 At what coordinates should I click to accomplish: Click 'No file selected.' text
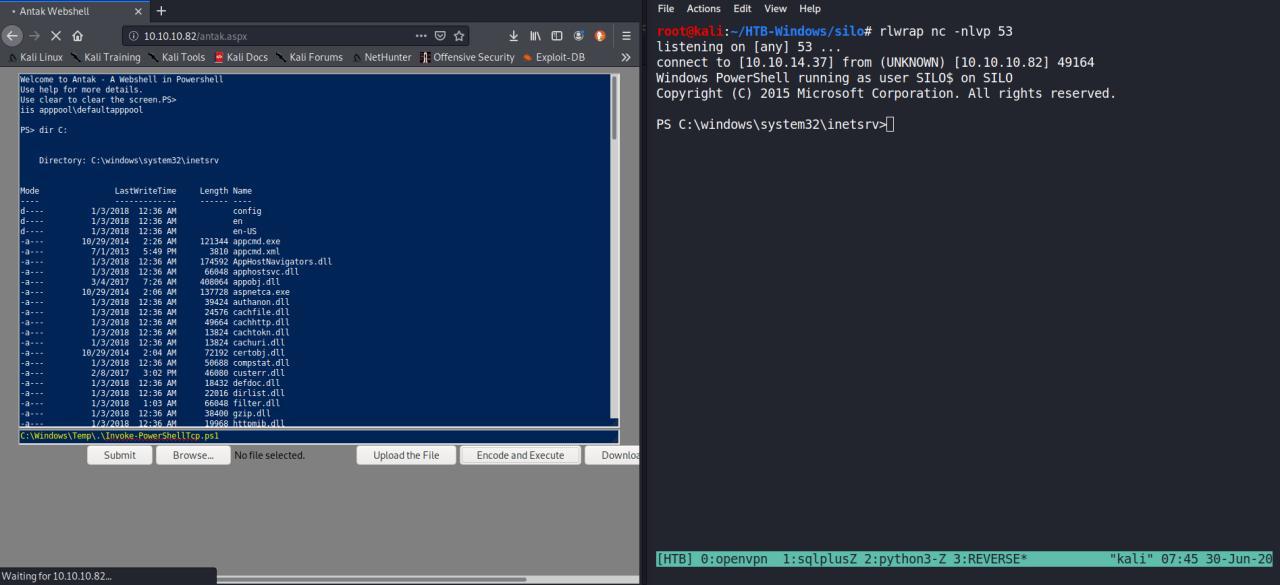coord(269,455)
